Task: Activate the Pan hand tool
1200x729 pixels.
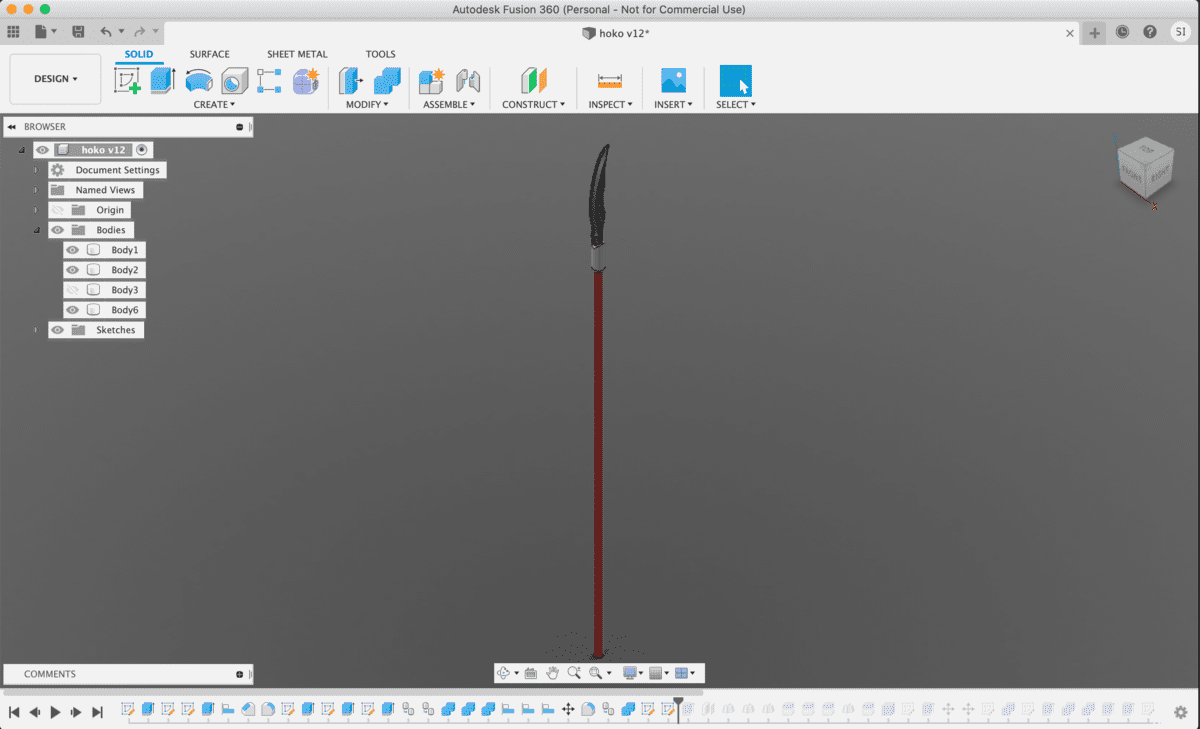Action: point(552,673)
